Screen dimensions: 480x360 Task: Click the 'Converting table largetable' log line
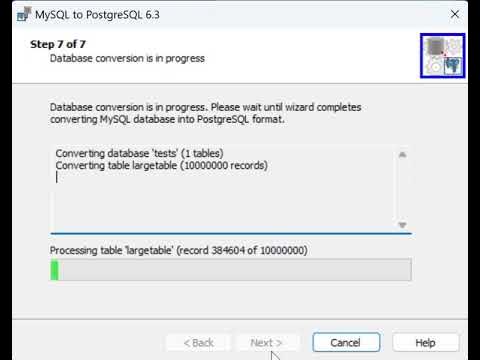[x=162, y=166]
